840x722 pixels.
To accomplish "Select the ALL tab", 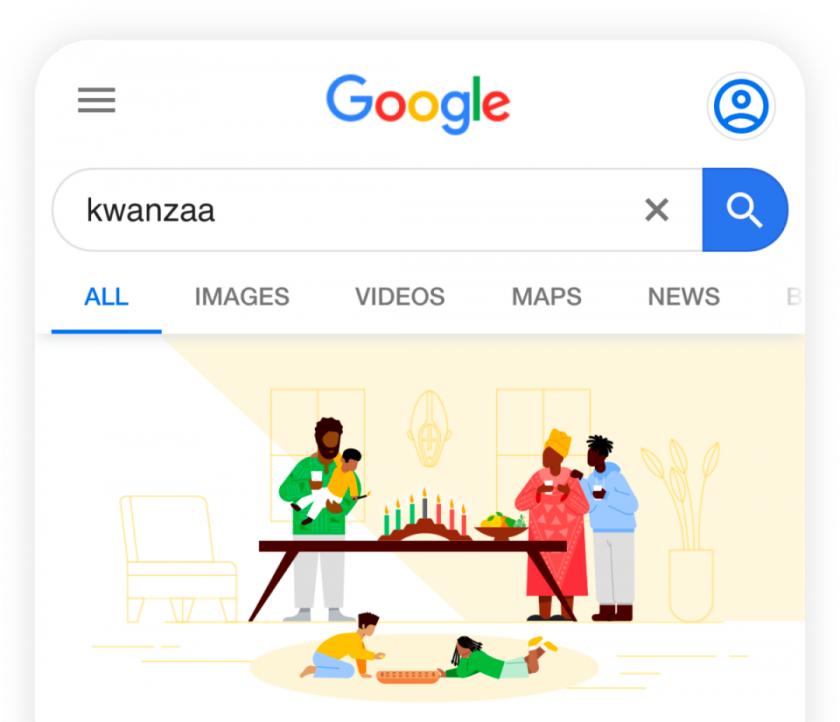I will tap(106, 297).
